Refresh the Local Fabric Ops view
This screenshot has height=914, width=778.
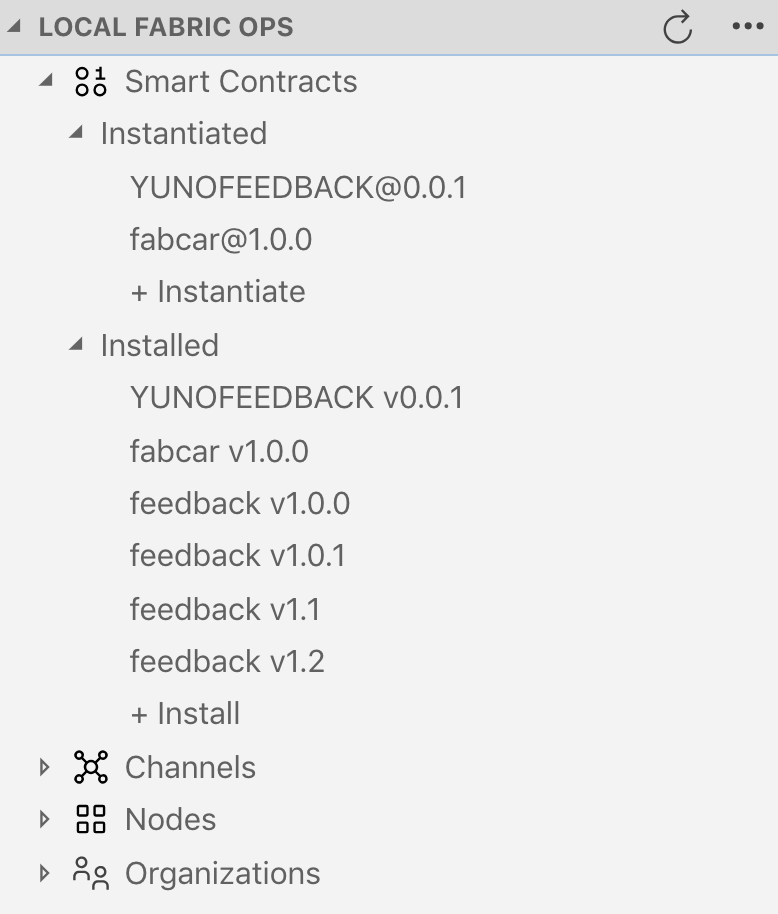677,27
